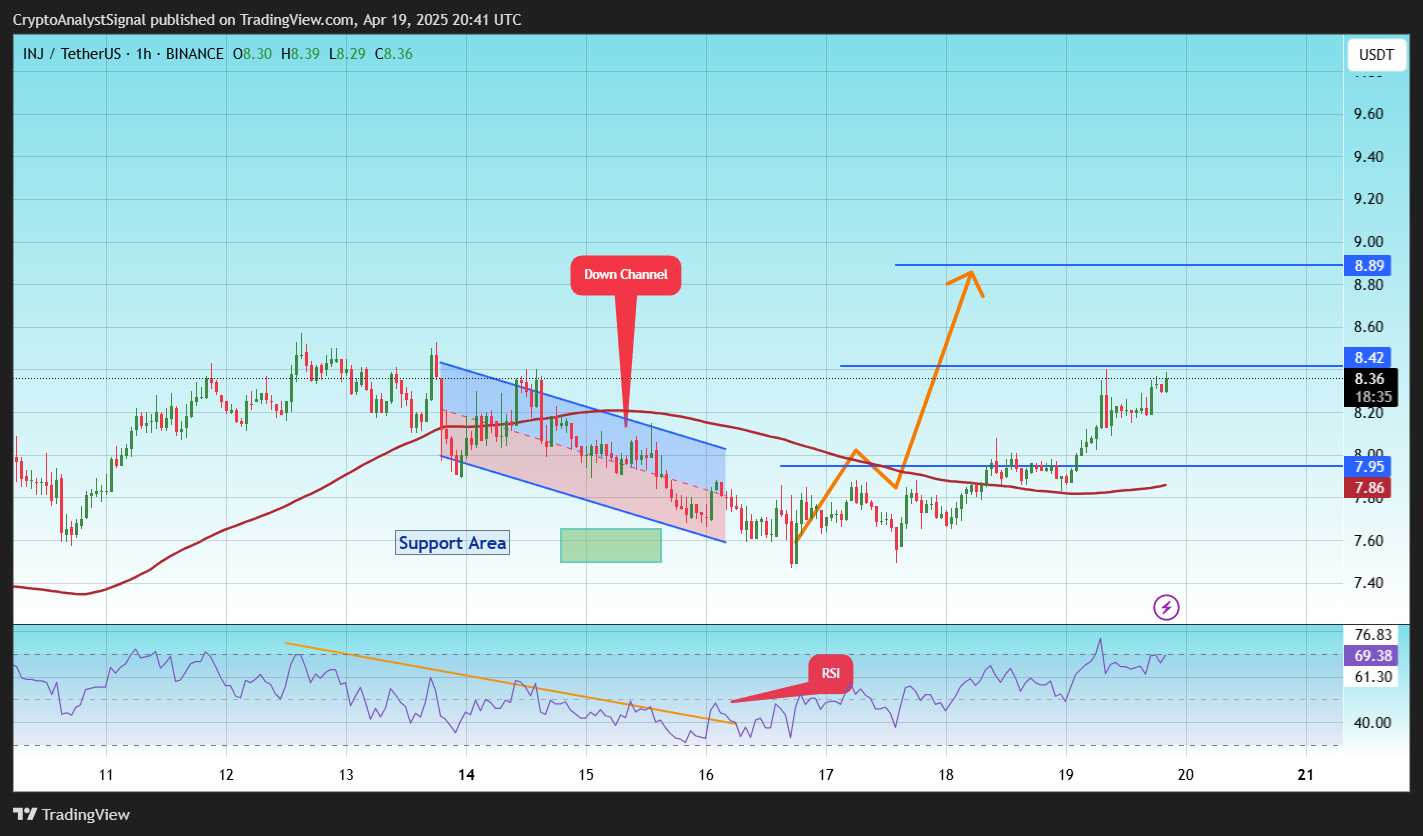1423x836 pixels.
Task: Select the Down Channel red callout label
Action: (x=626, y=276)
